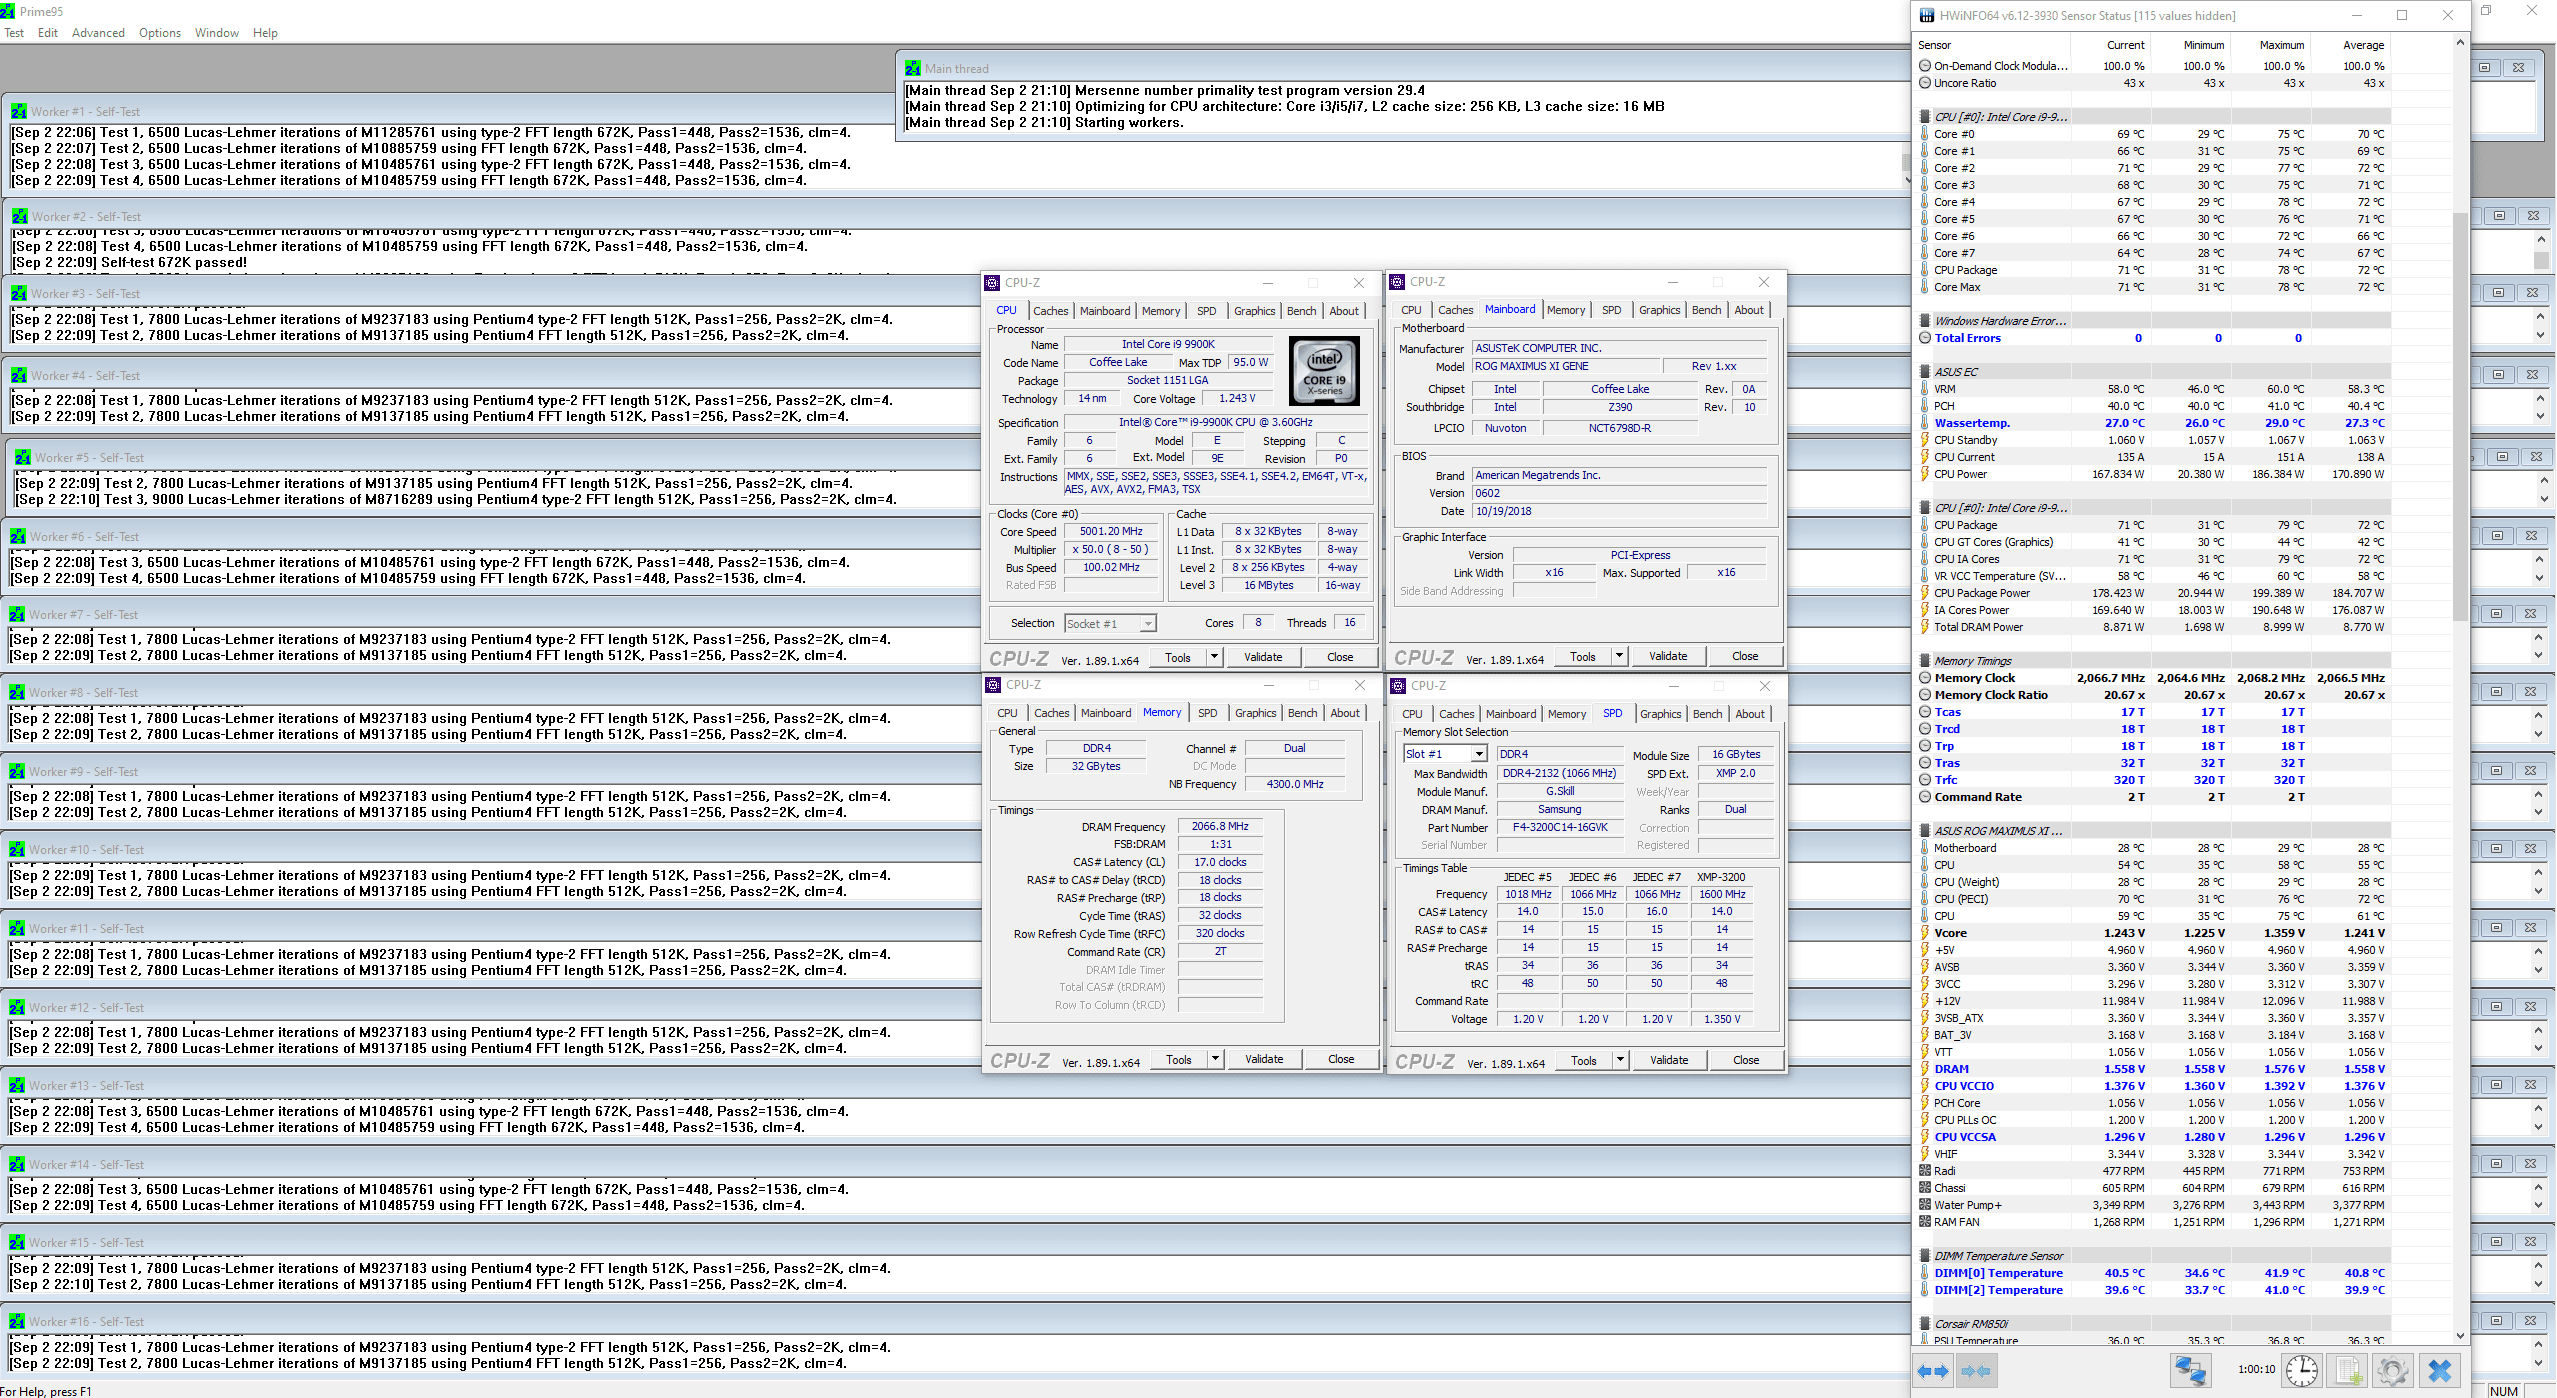Click CPU-Z icon of CPU tab window
Viewport: 2557px width, 1398px height.
click(x=992, y=283)
